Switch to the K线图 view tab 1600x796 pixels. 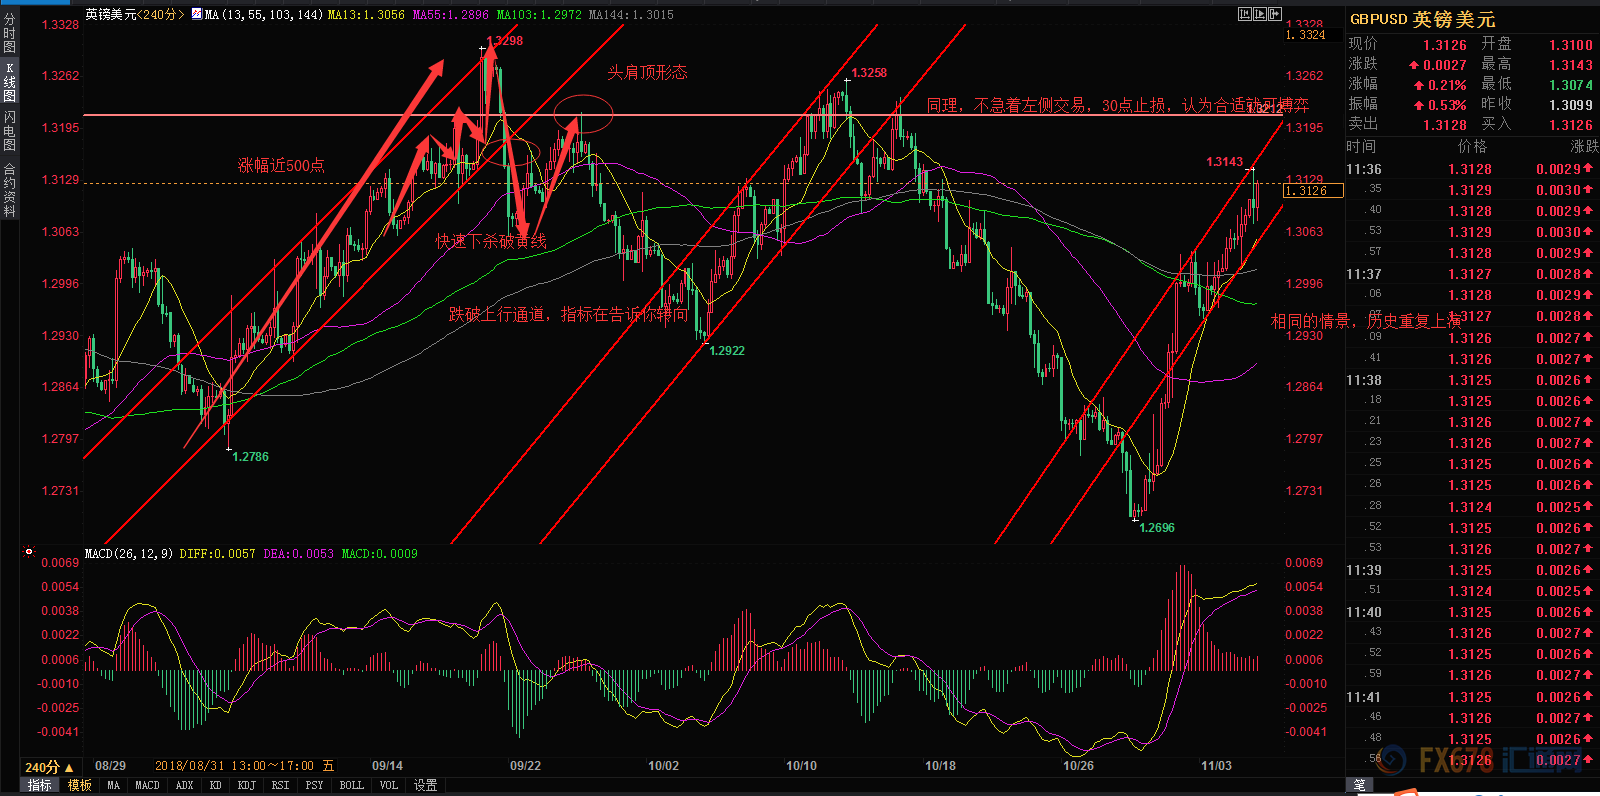point(9,82)
